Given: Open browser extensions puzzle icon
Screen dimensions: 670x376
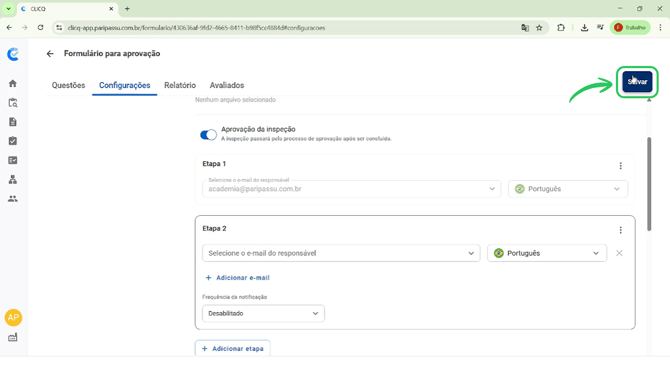Looking at the screenshot, I should point(561,28).
